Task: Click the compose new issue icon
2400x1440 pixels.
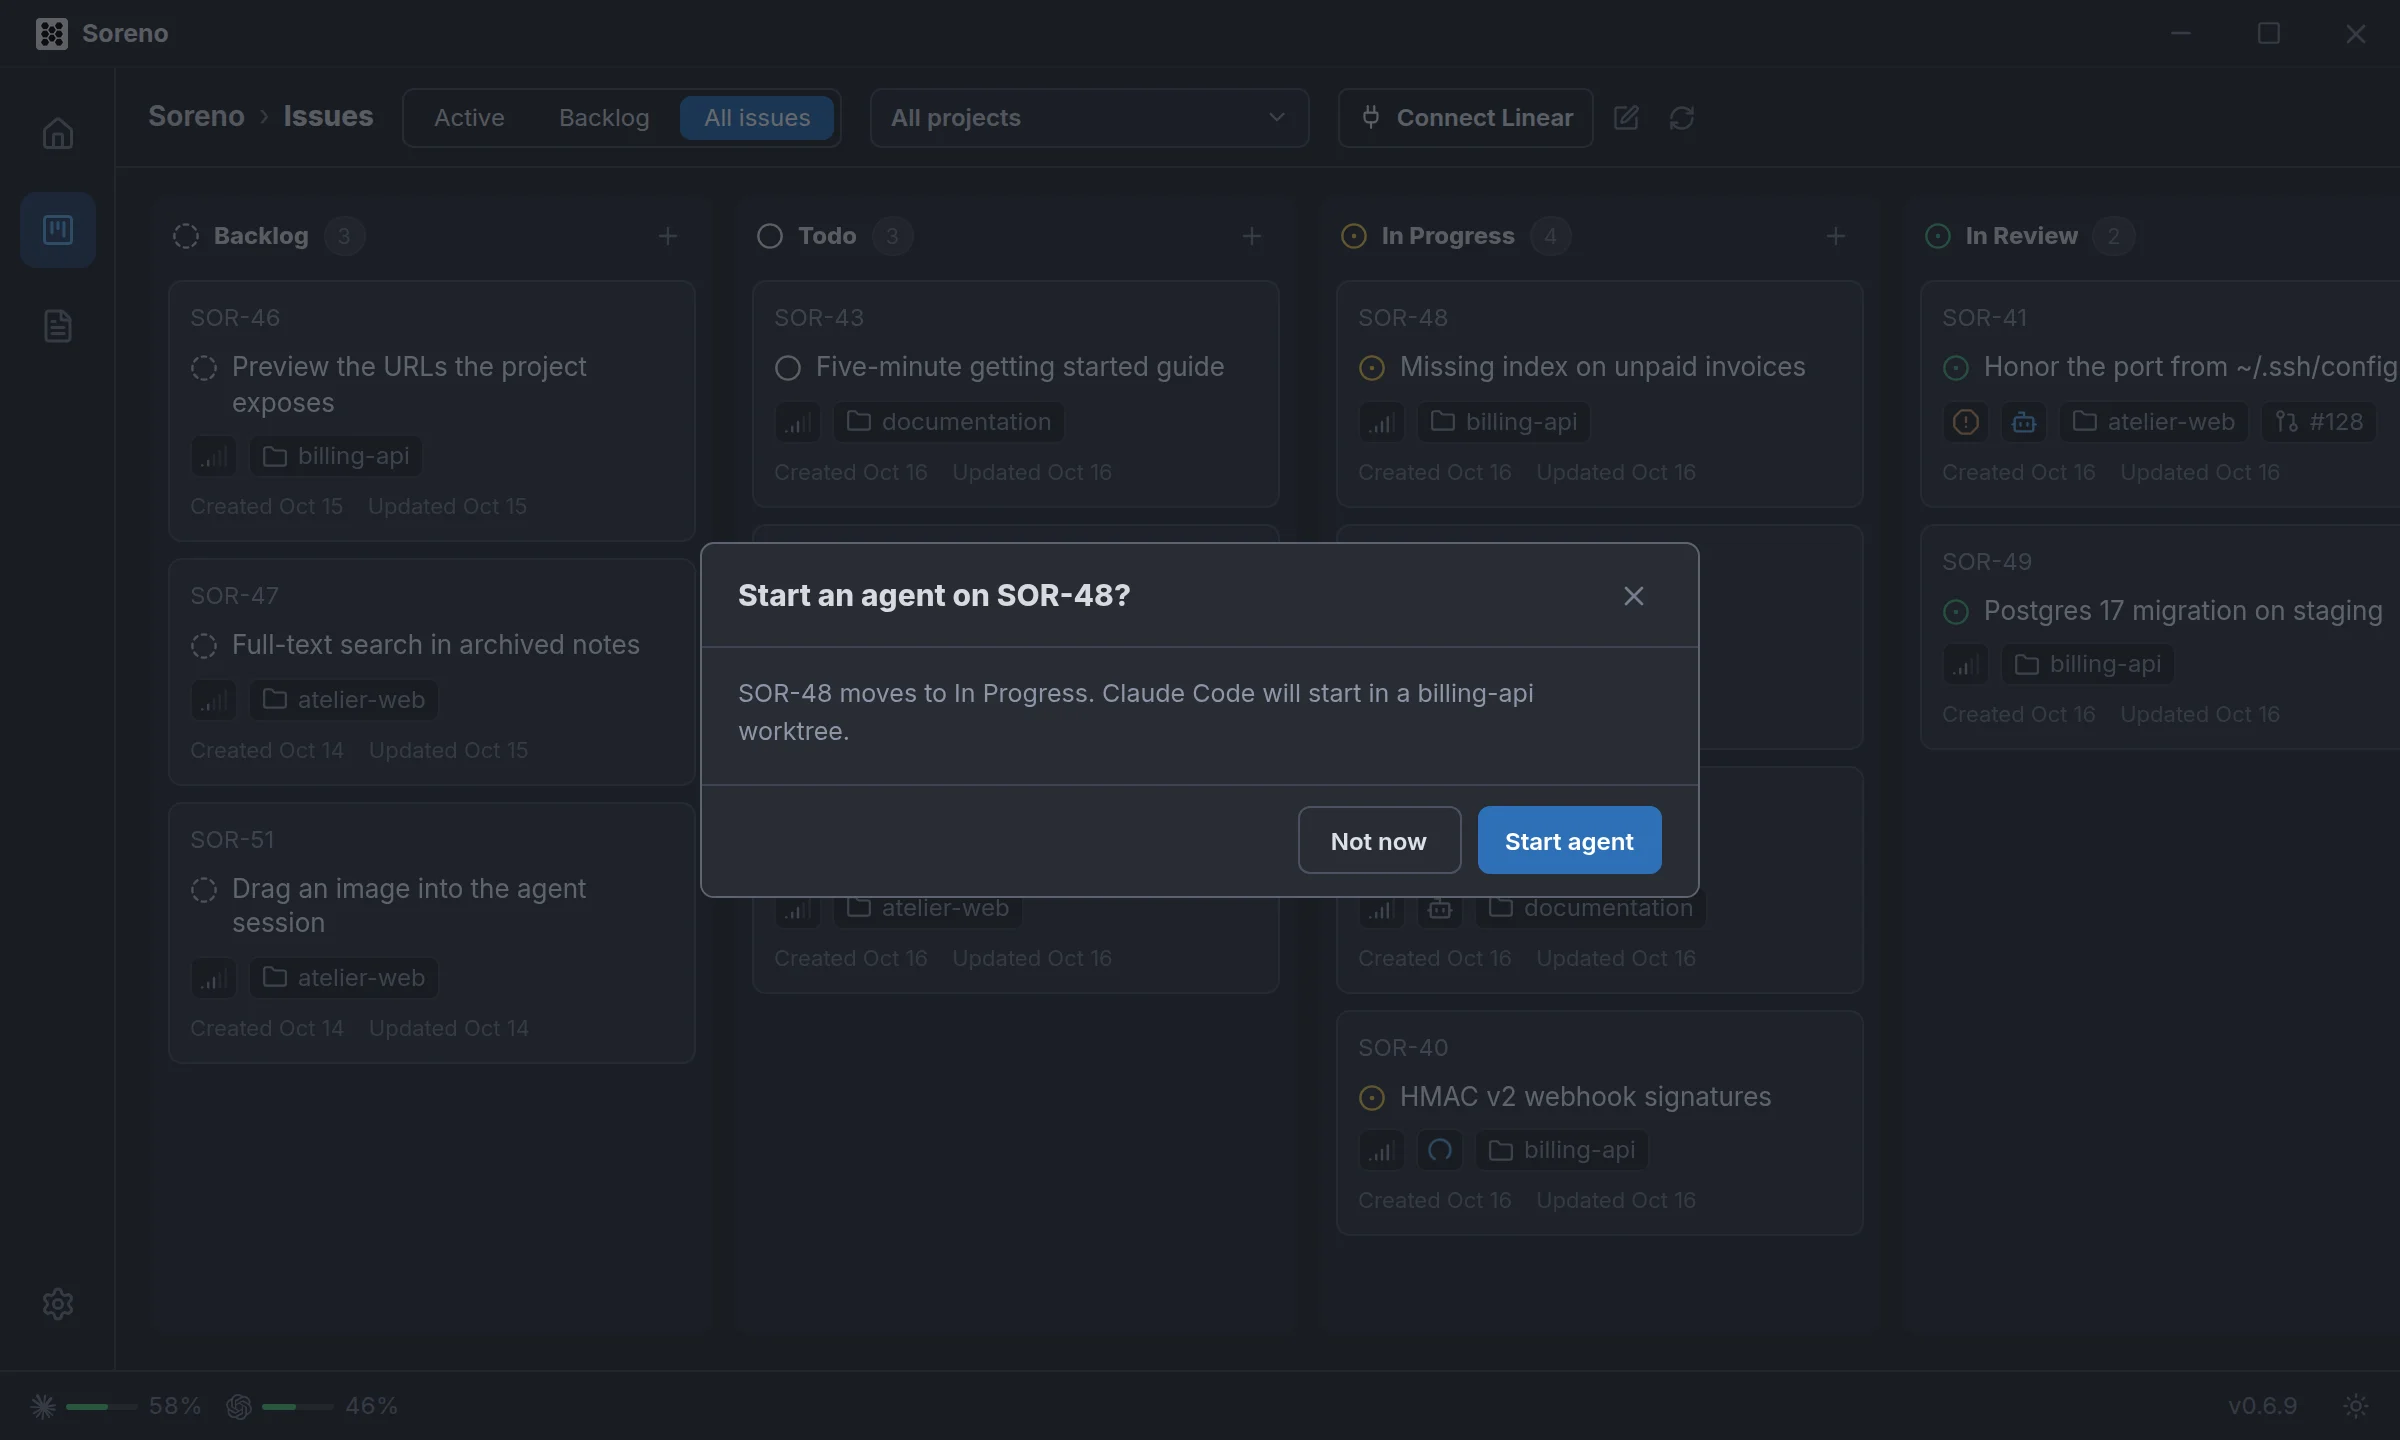Action: click(1626, 118)
